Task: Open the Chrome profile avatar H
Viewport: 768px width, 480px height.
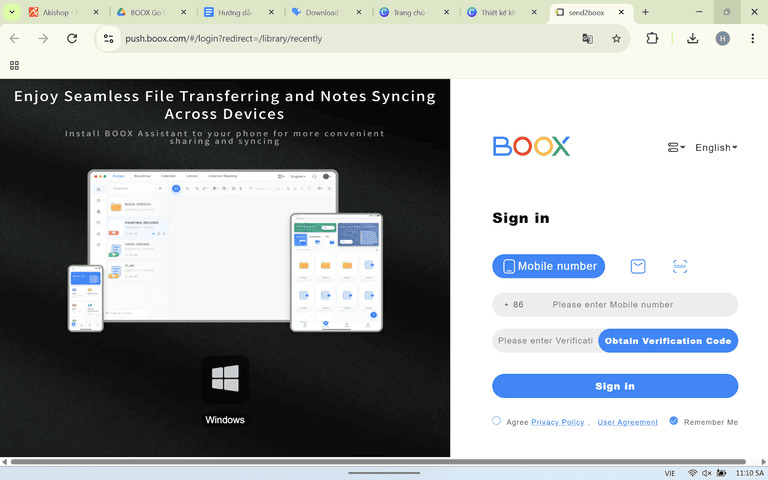Action: (x=722, y=38)
